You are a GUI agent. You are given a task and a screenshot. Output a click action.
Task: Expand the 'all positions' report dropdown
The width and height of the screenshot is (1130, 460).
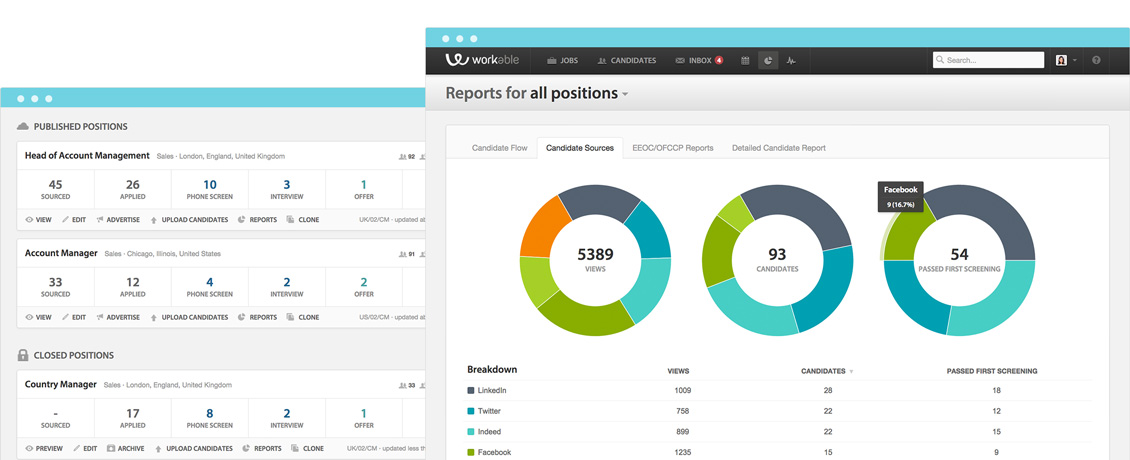coord(625,94)
